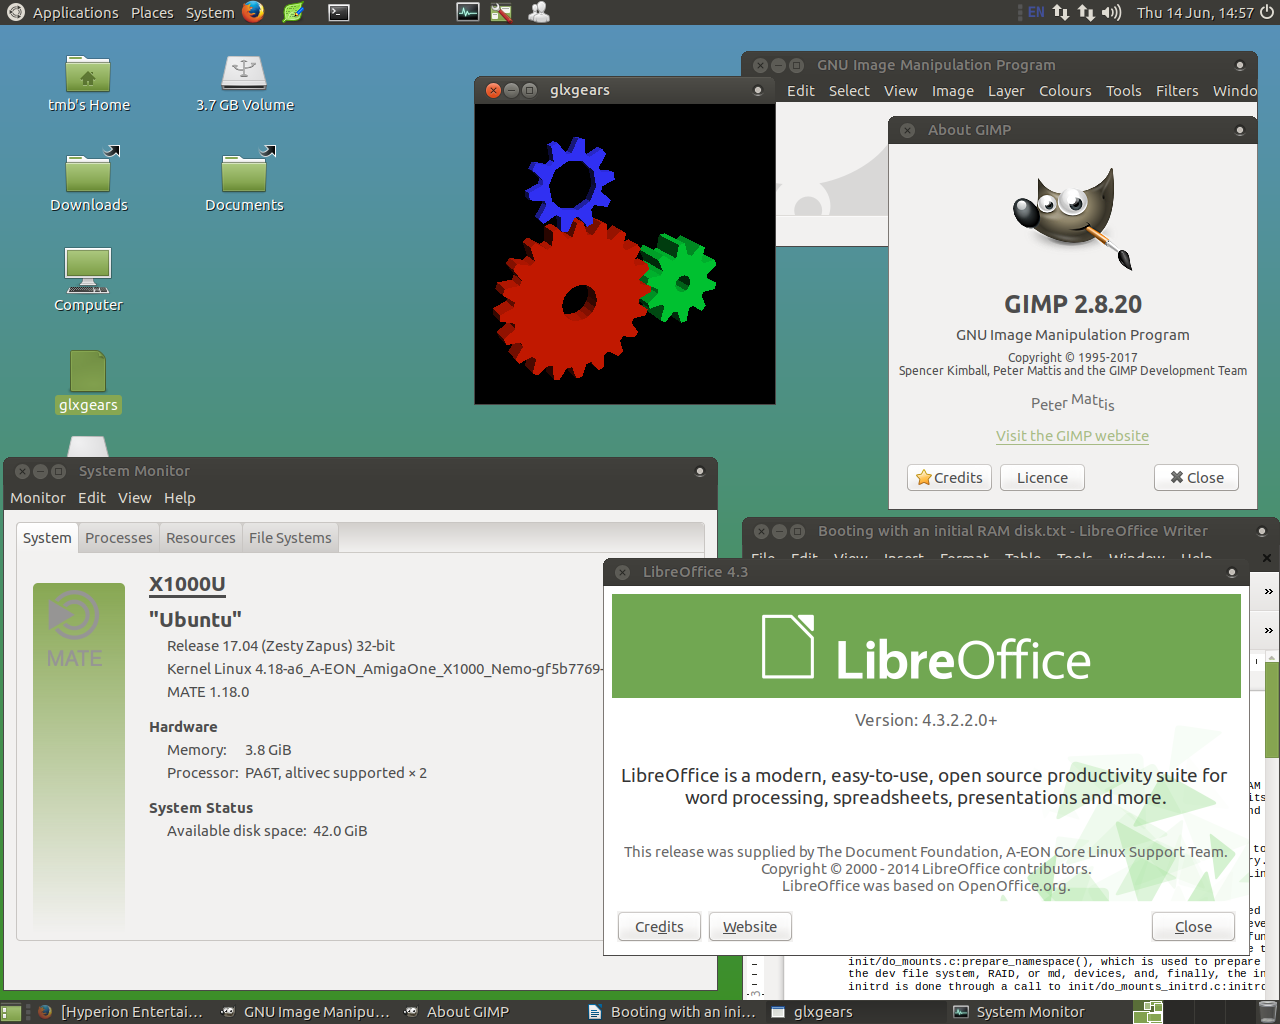Toggle the EN keyboard layout indicator
The height and width of the screenshot is (1024, 1280).
(1036, 13)
